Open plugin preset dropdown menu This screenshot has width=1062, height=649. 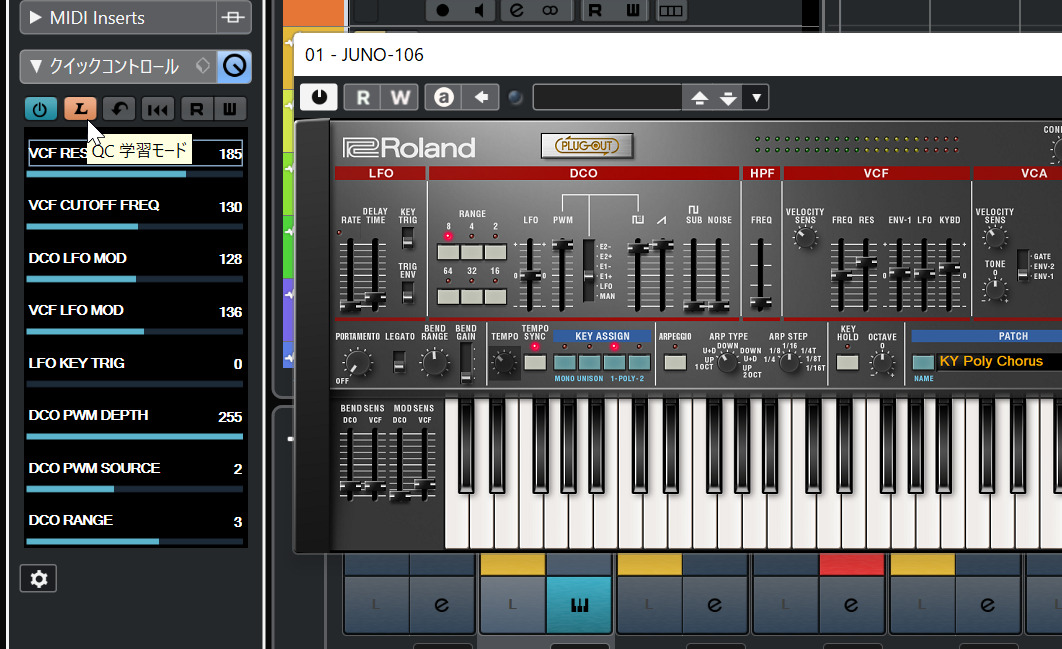757,98
